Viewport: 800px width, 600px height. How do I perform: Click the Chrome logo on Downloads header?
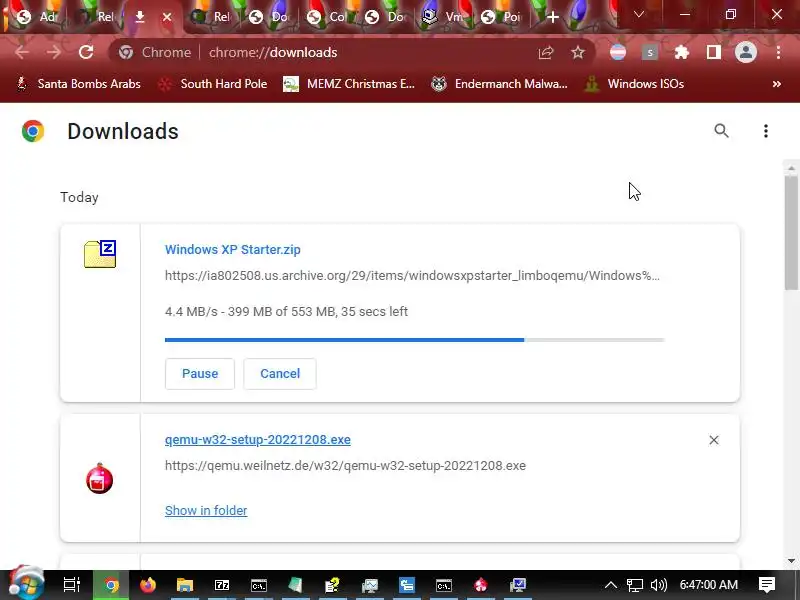pyautogui.click(x=33, y=131)
